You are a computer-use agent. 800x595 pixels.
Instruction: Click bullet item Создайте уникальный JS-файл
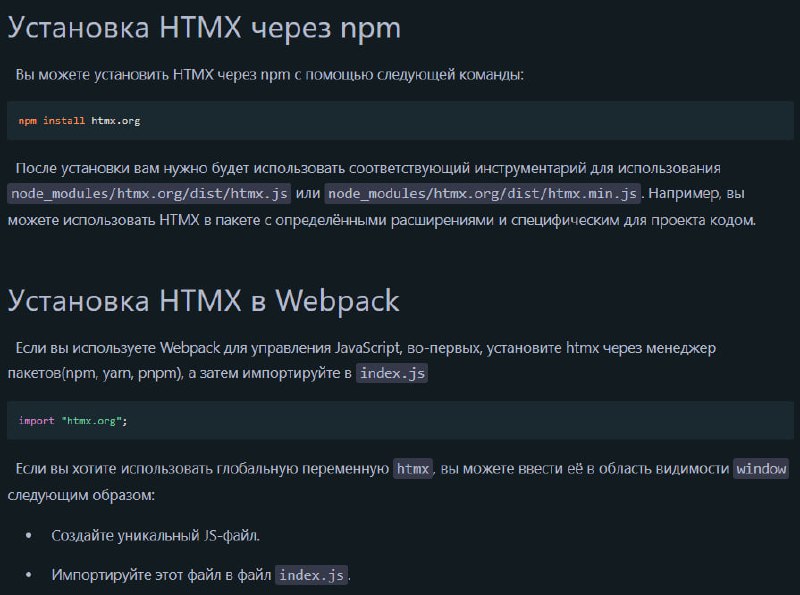(x=156, y=535)
